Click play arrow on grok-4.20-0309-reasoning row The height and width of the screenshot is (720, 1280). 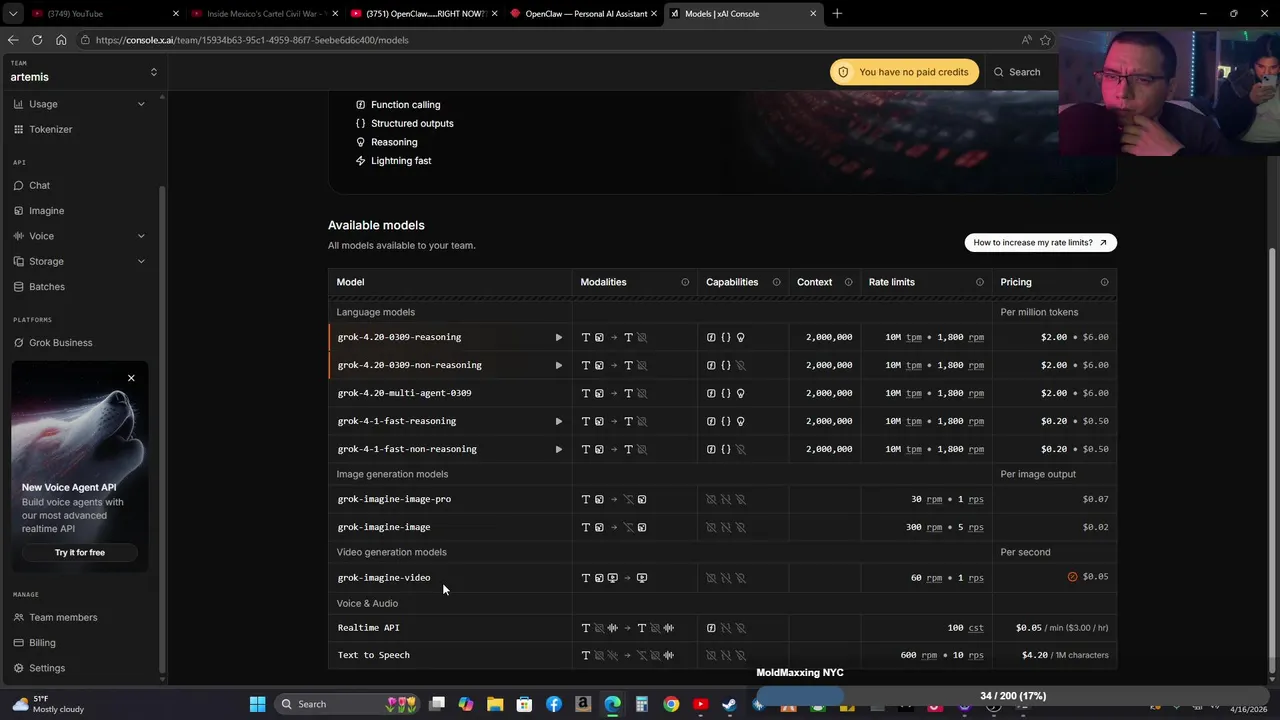(558, 337)
